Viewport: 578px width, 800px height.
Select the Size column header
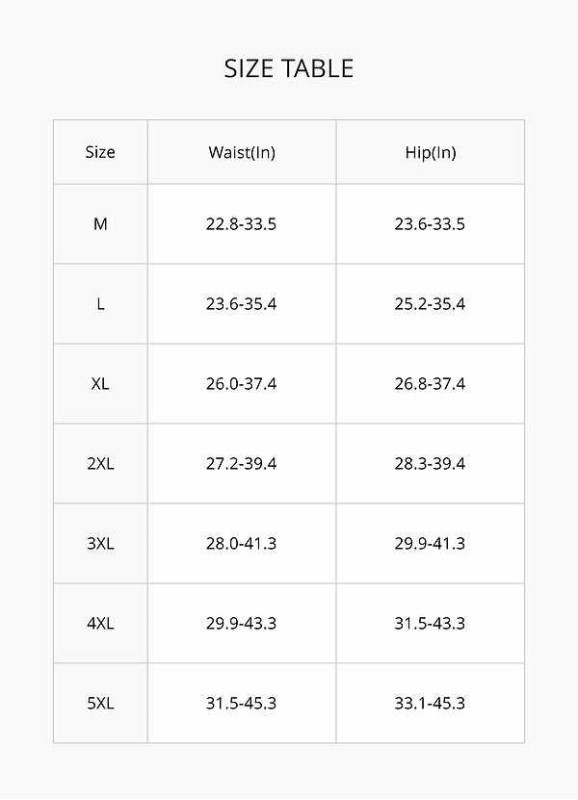pyautogui.click(x=100, y=152)
